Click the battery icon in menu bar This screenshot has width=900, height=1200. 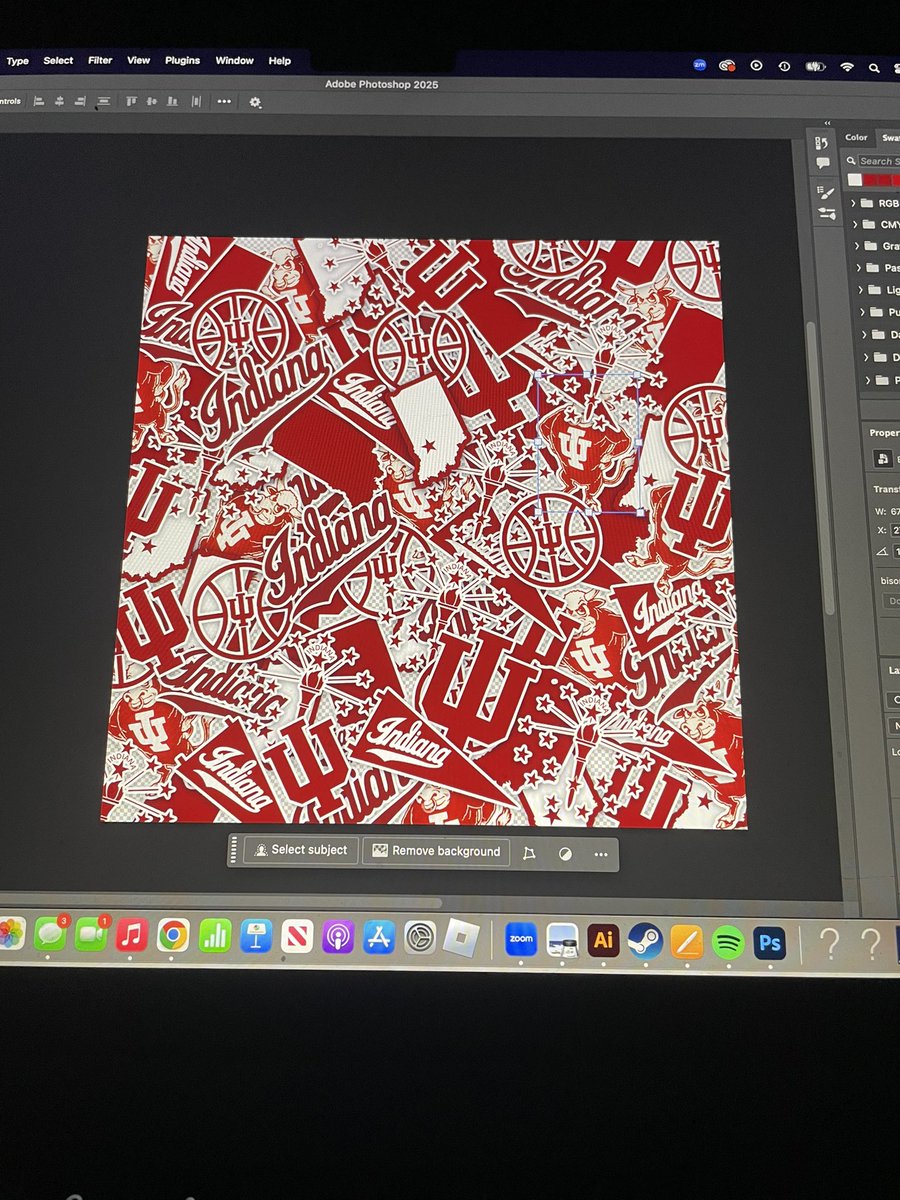(x=815, y=67)
